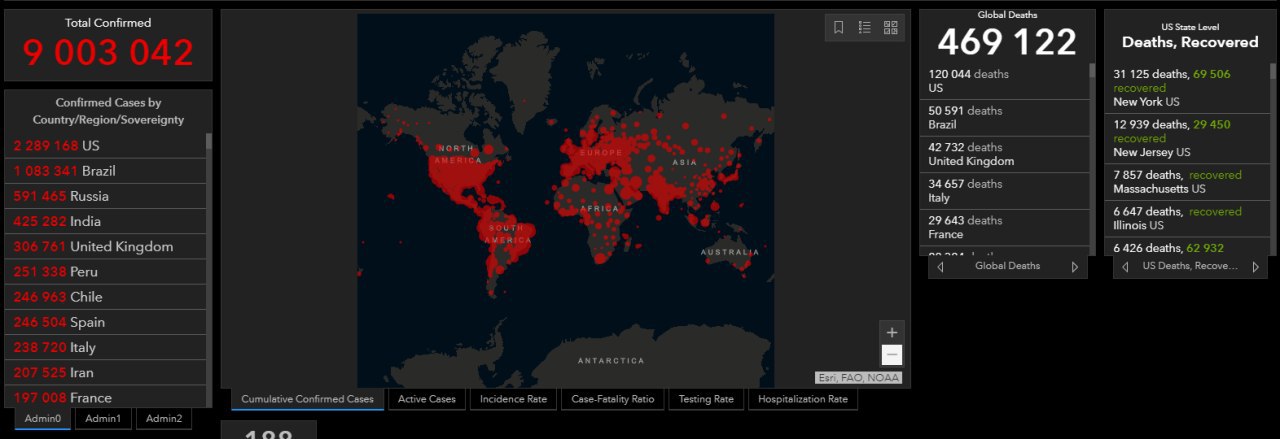Image resolution: width=1280 pixels, height=439 pixels.
Task: Open the map bookmarks icon
Action: 839,27
